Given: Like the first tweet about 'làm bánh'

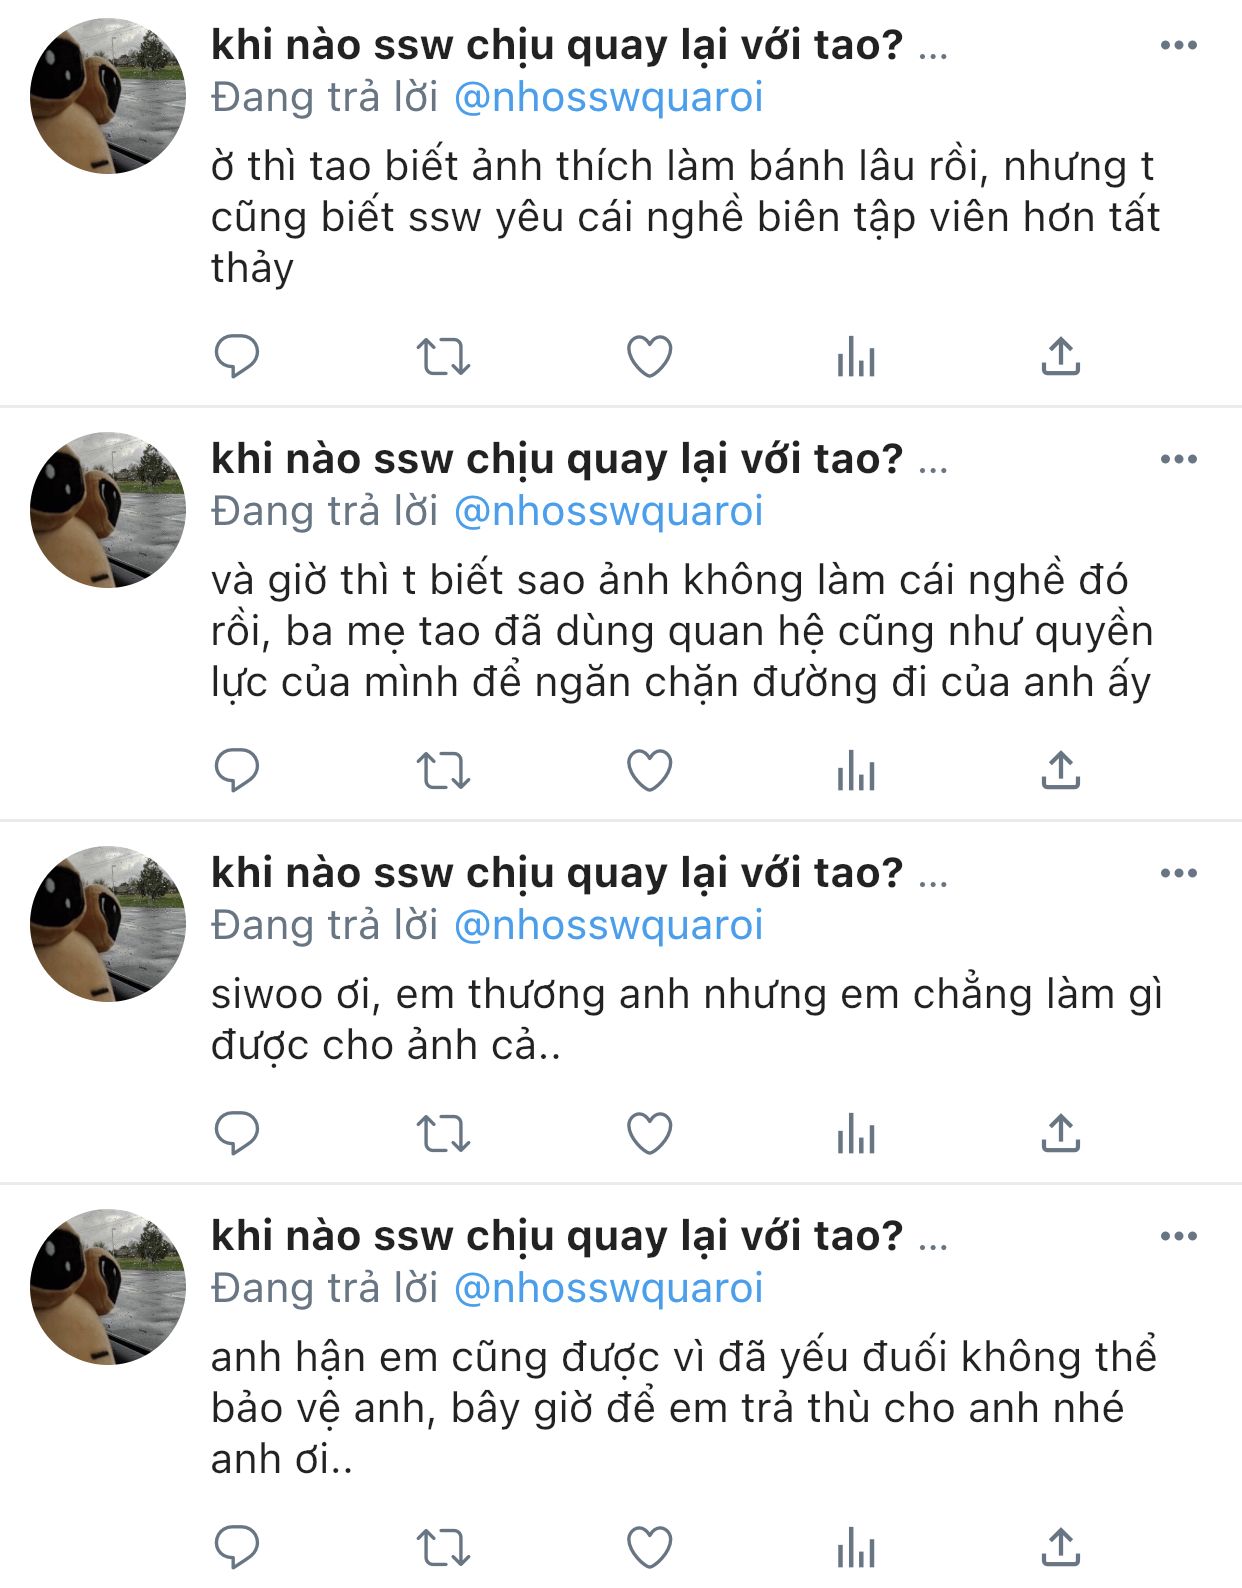Looking at the screenshot, I should coord(649,356).
